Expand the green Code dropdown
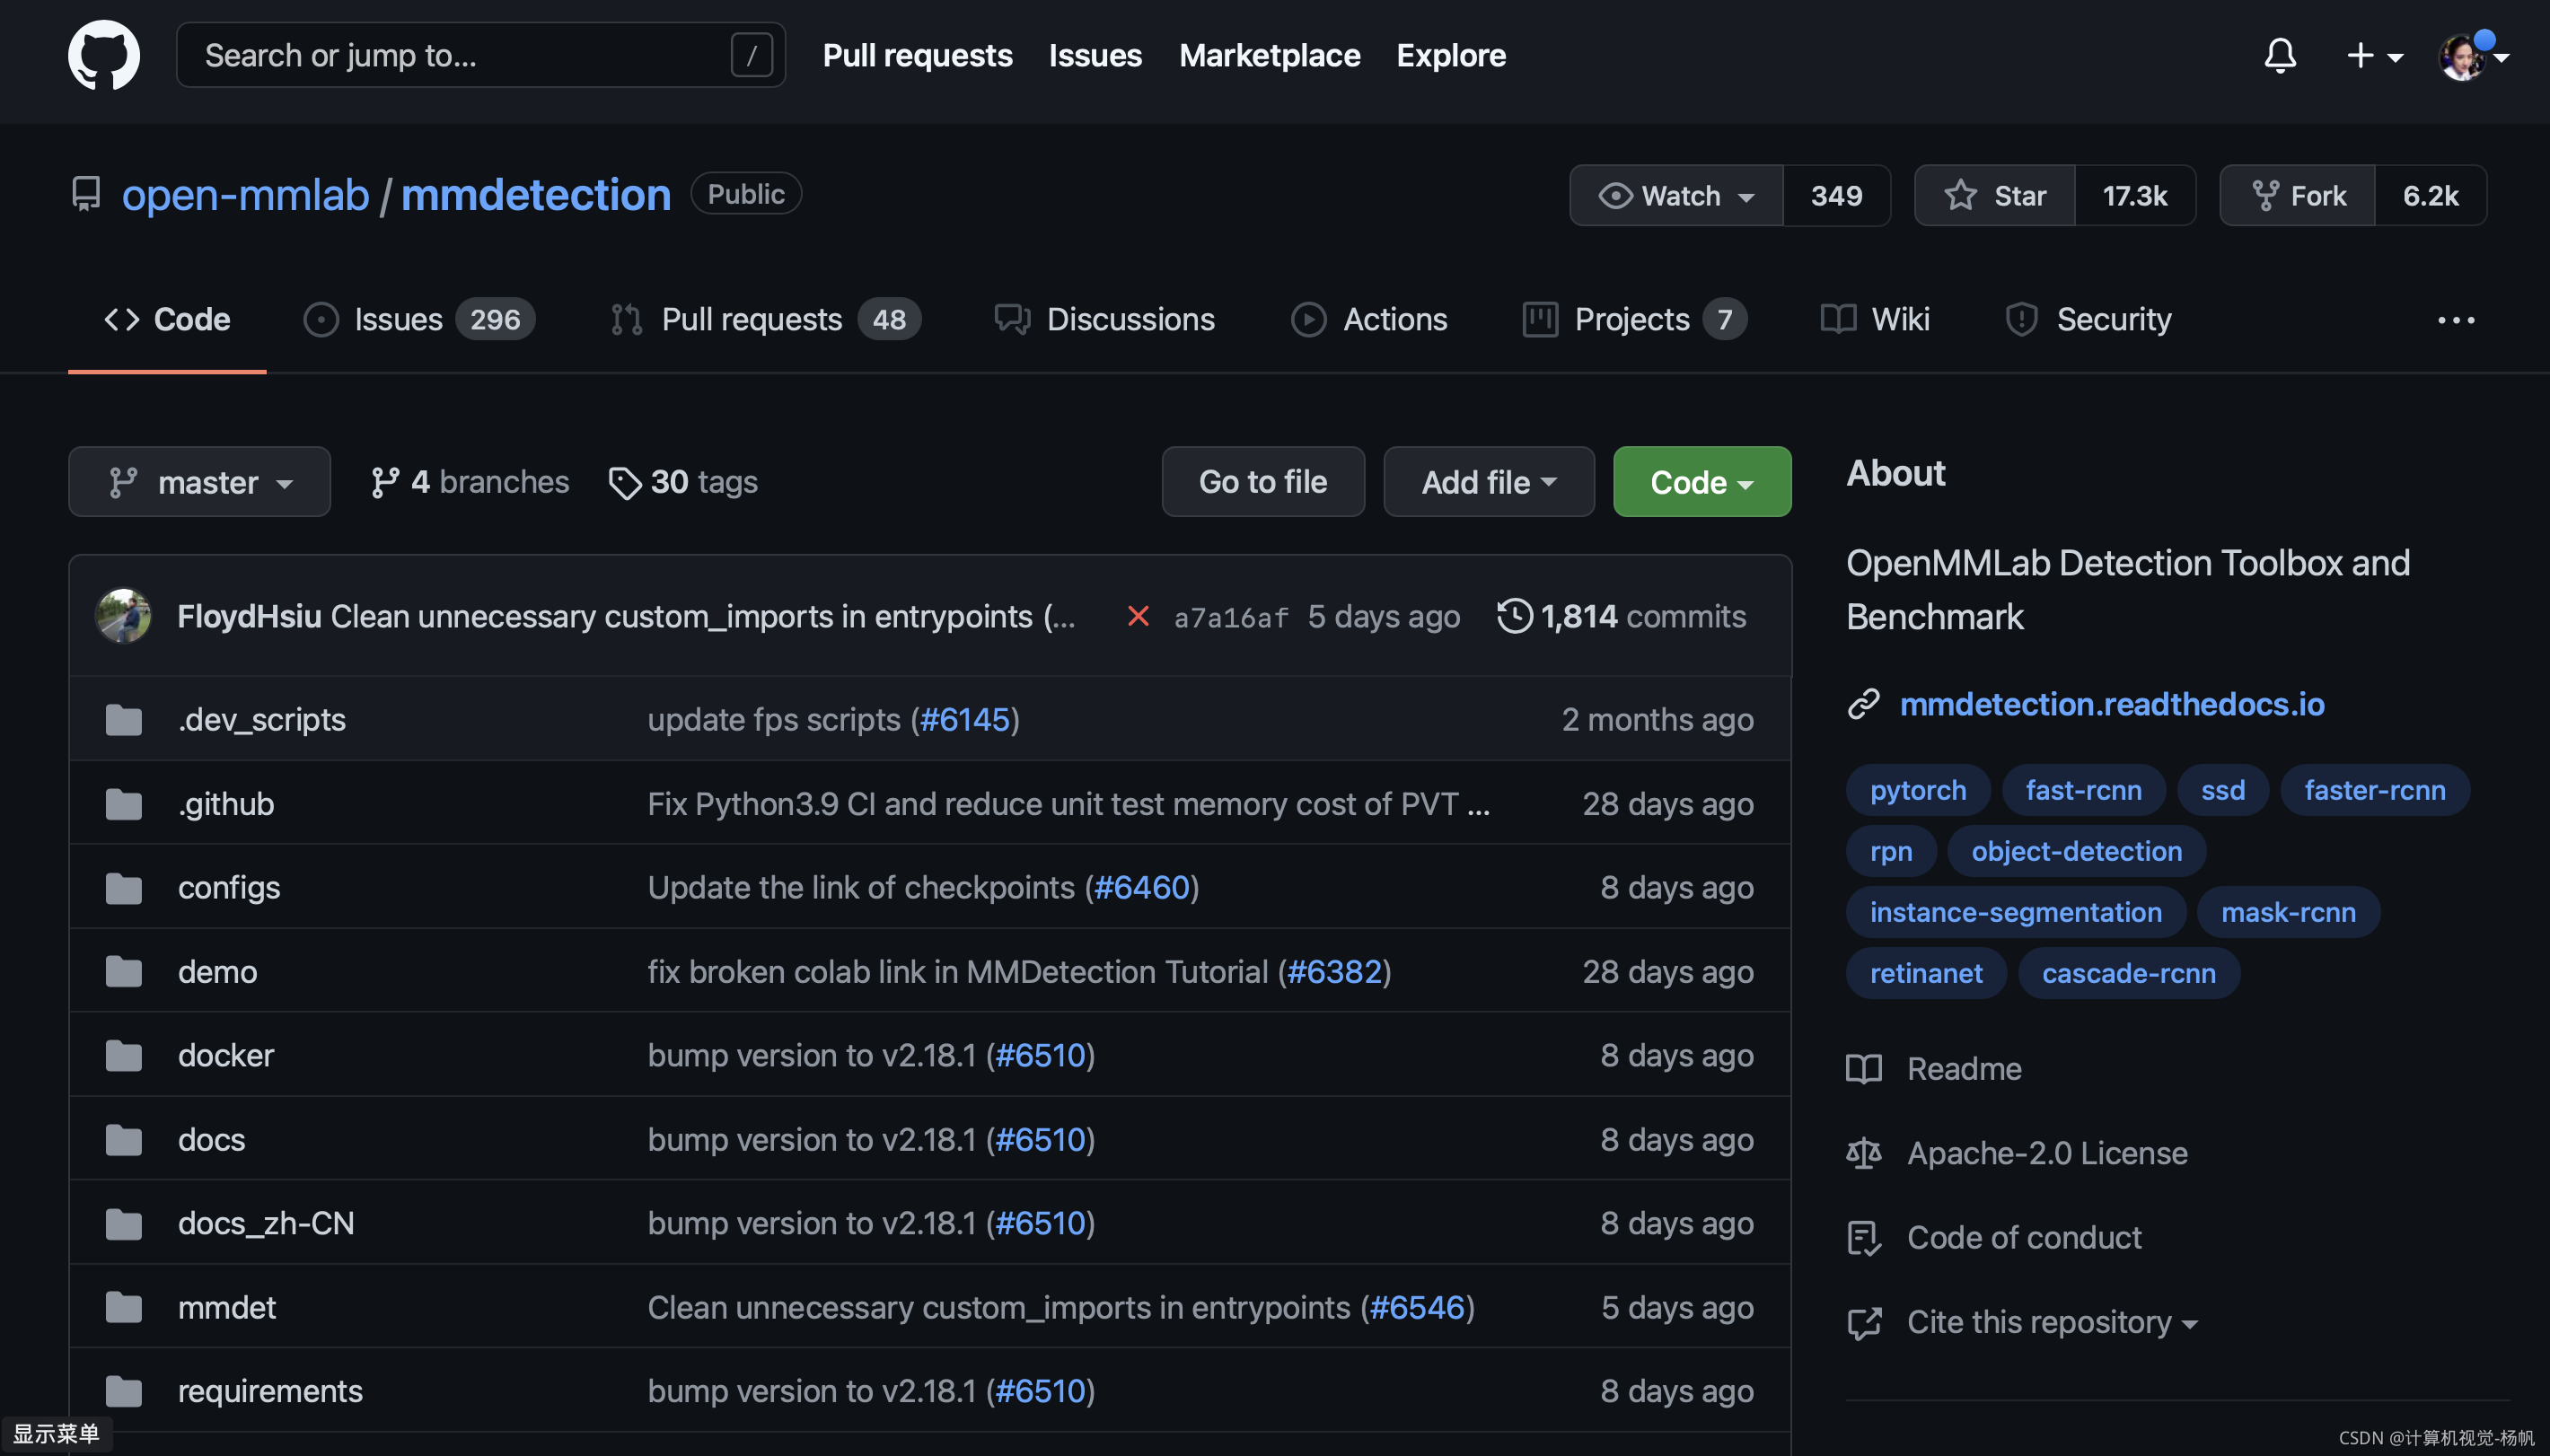 (1702, 482)
